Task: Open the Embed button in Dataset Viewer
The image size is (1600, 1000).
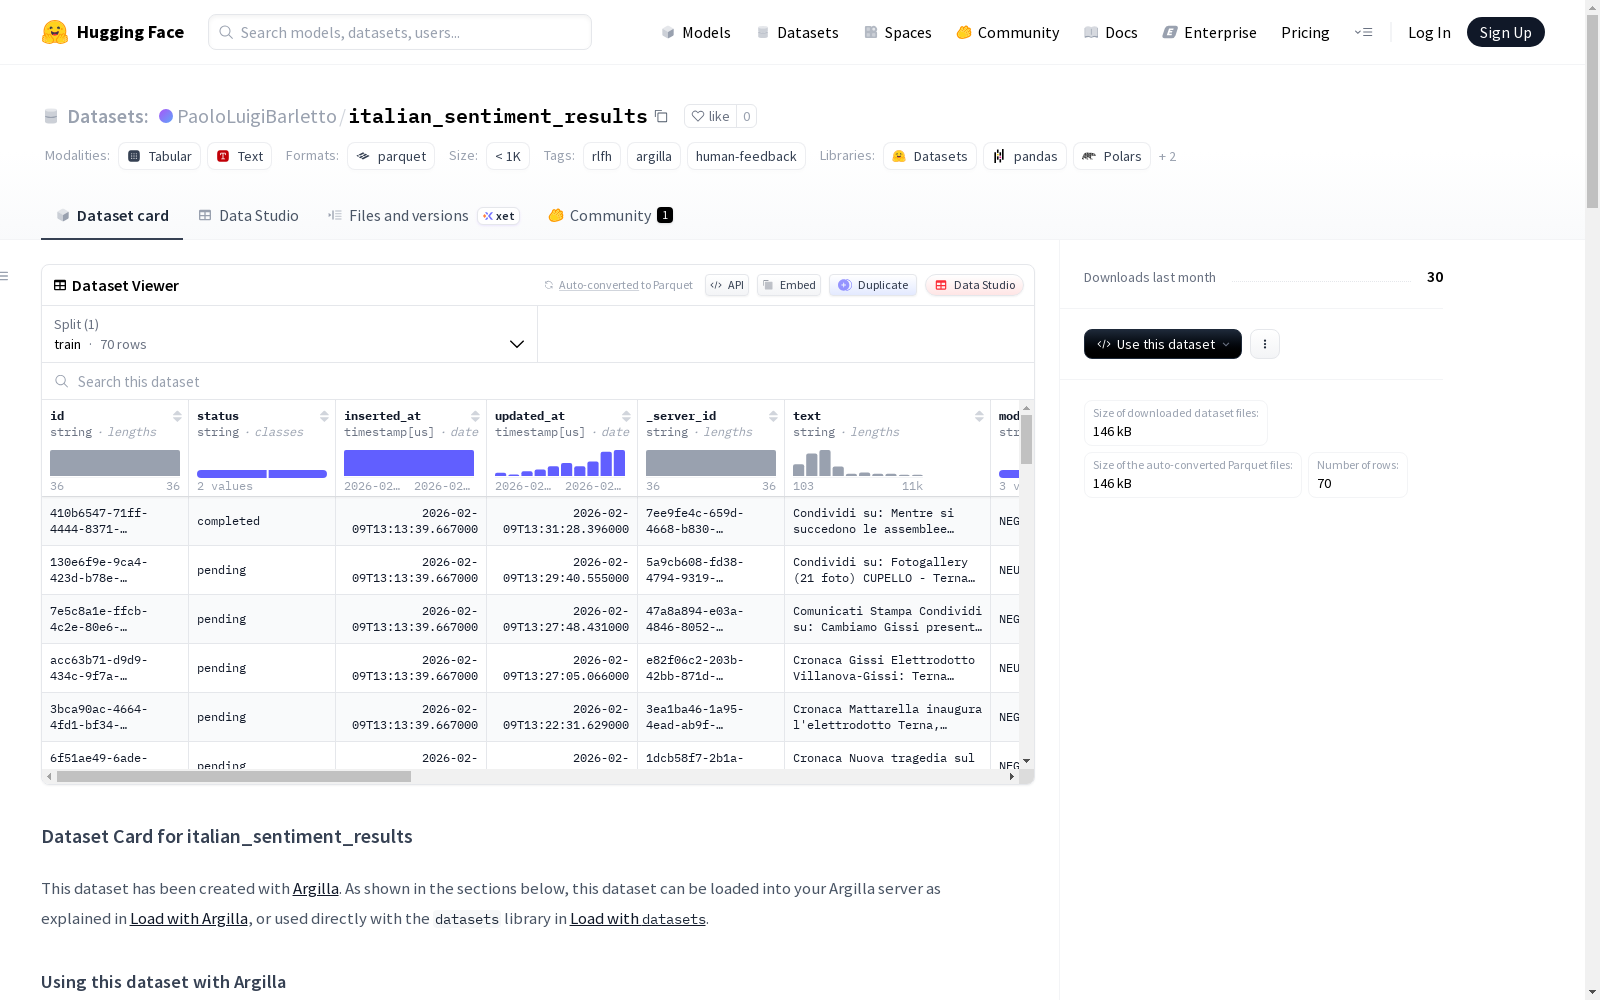Action: click(x=789, y=285)
